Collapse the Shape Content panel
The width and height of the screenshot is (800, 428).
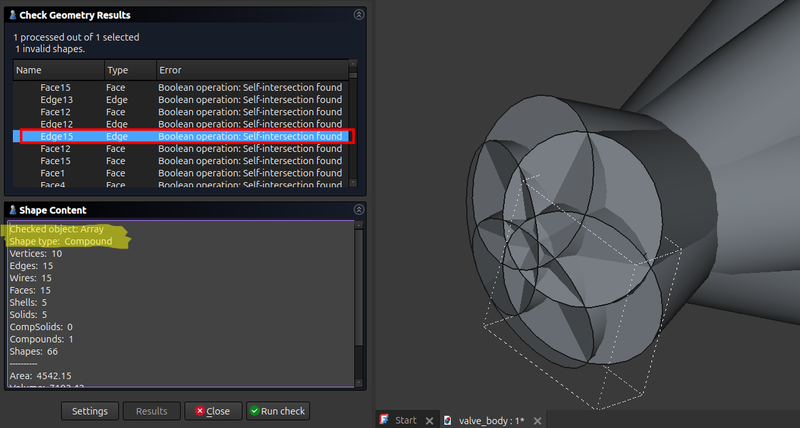358,210
